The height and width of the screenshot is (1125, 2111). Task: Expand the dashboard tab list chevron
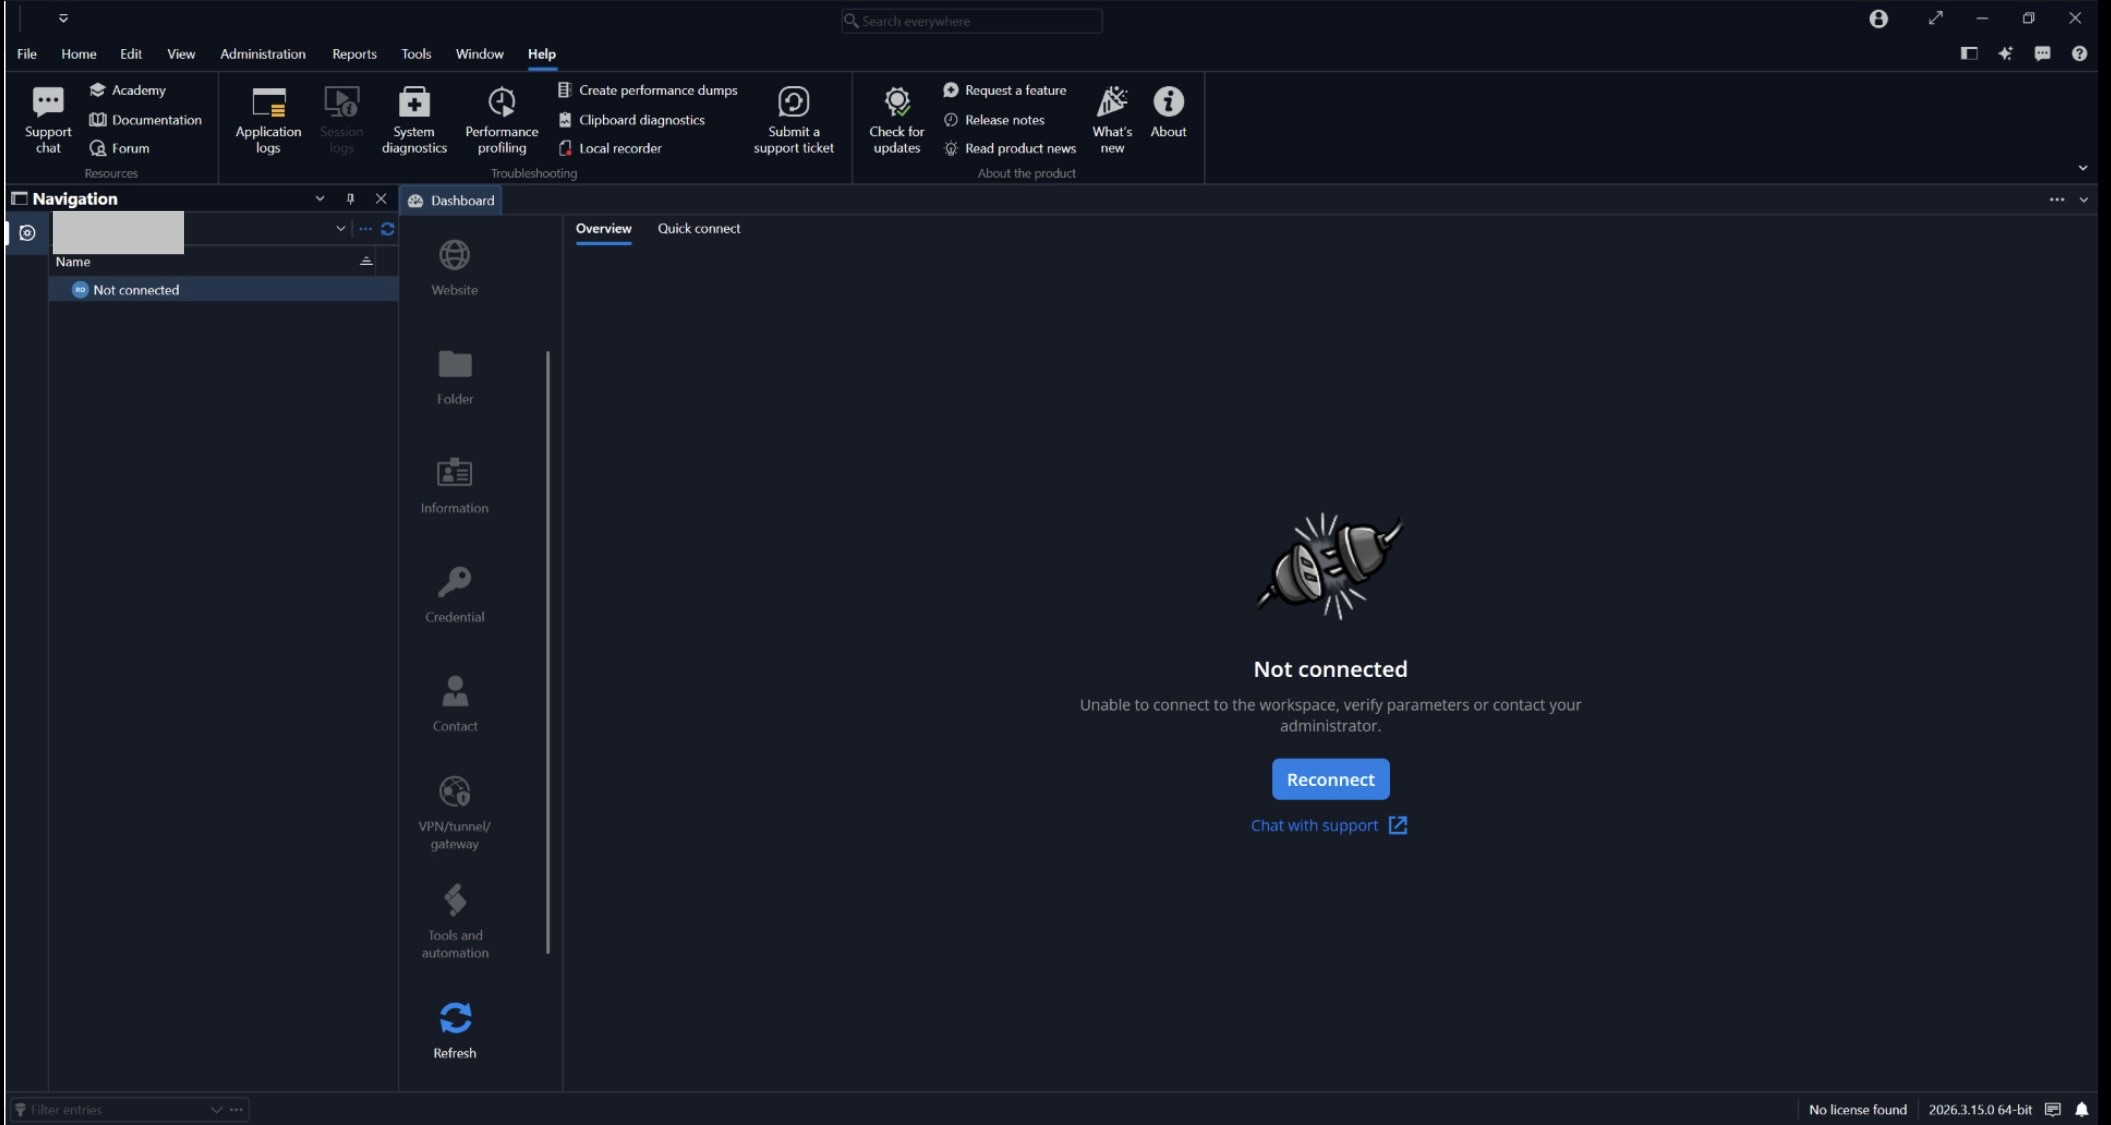pos(2084,200)
